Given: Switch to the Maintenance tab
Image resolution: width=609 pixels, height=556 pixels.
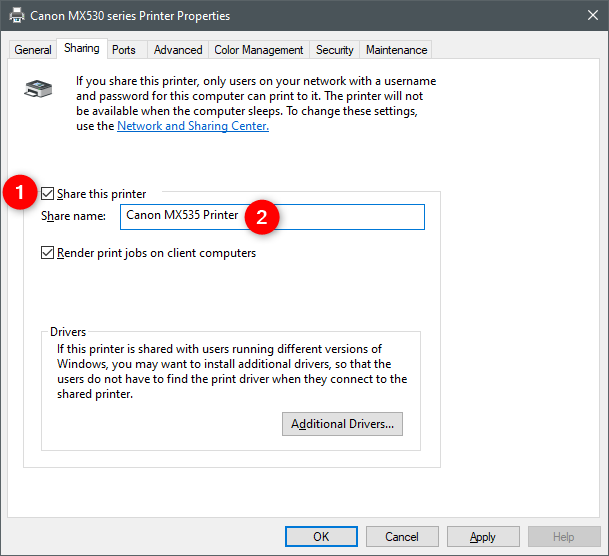Looking at the screenshot, I should click(x=396, y=50).
